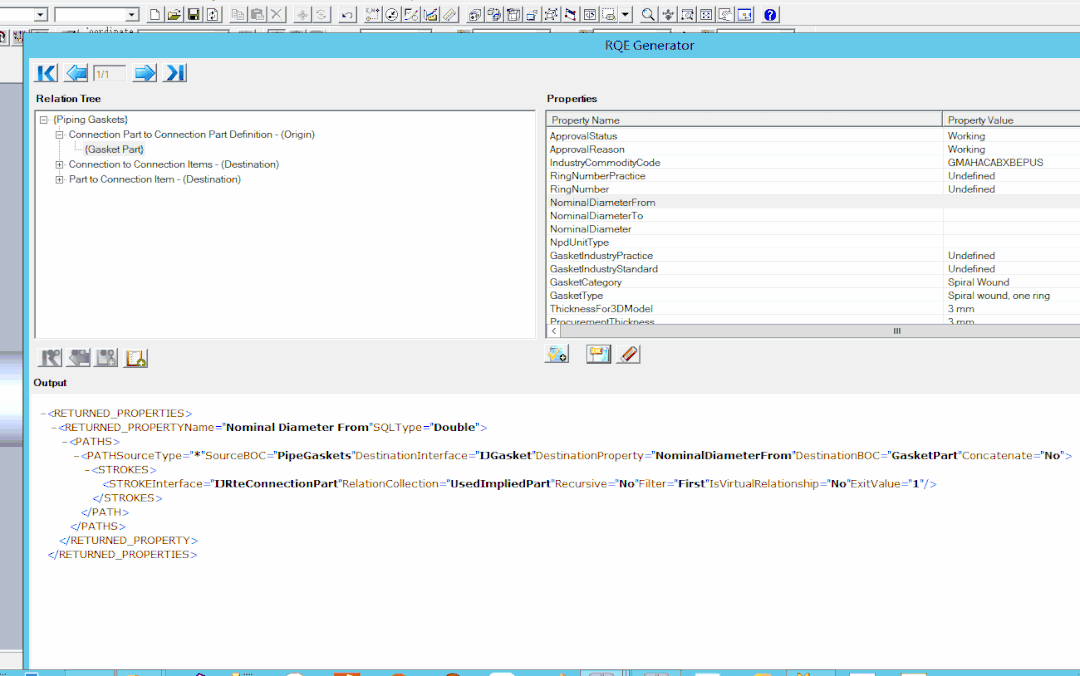Click the first gray icon below Relation Tree
This screenshot has width=1080, height=676.
click(50, 358)
